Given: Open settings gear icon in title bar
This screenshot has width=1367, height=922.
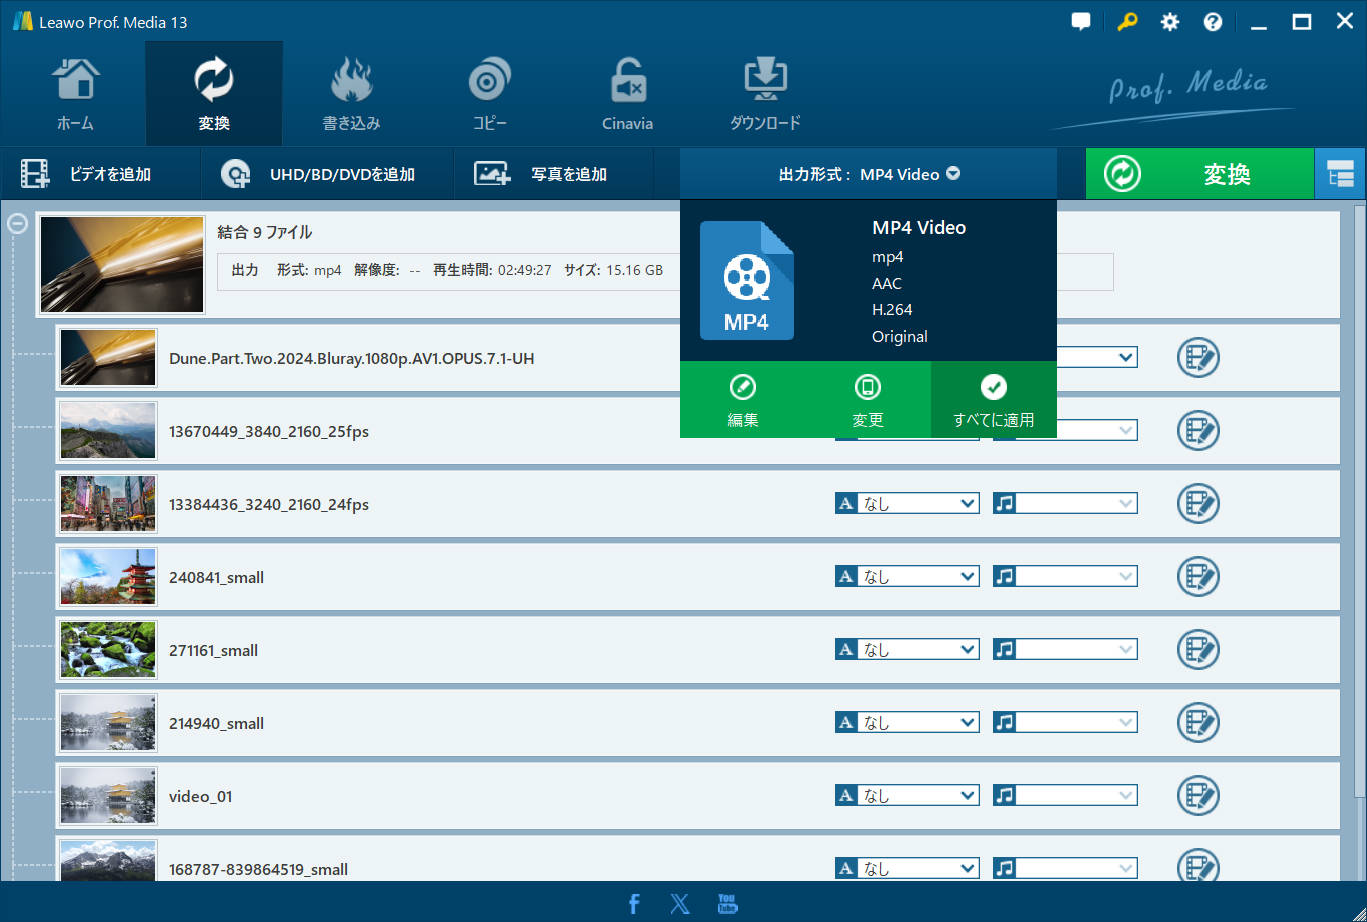Looking at the screenshot, I should point(1169,21).
